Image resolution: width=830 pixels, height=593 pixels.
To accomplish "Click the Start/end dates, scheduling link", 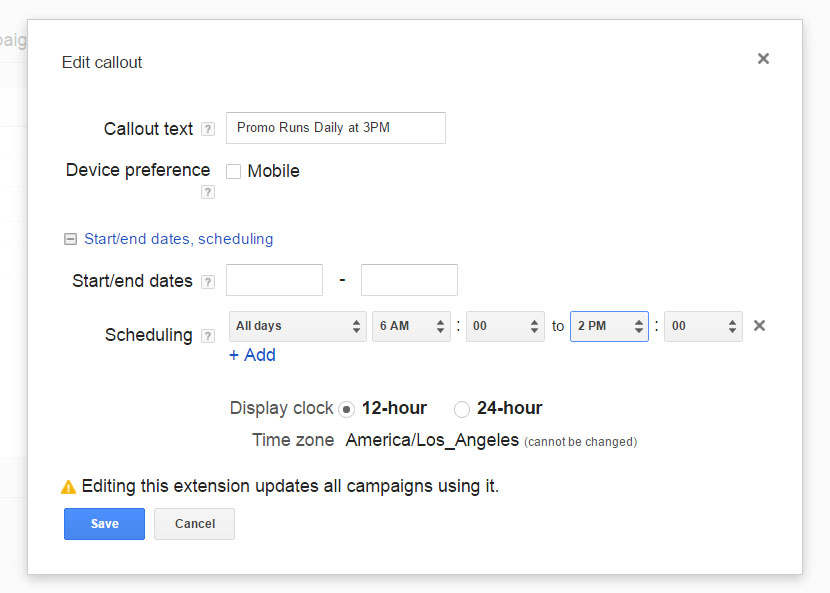I will (x=178, y=239).
